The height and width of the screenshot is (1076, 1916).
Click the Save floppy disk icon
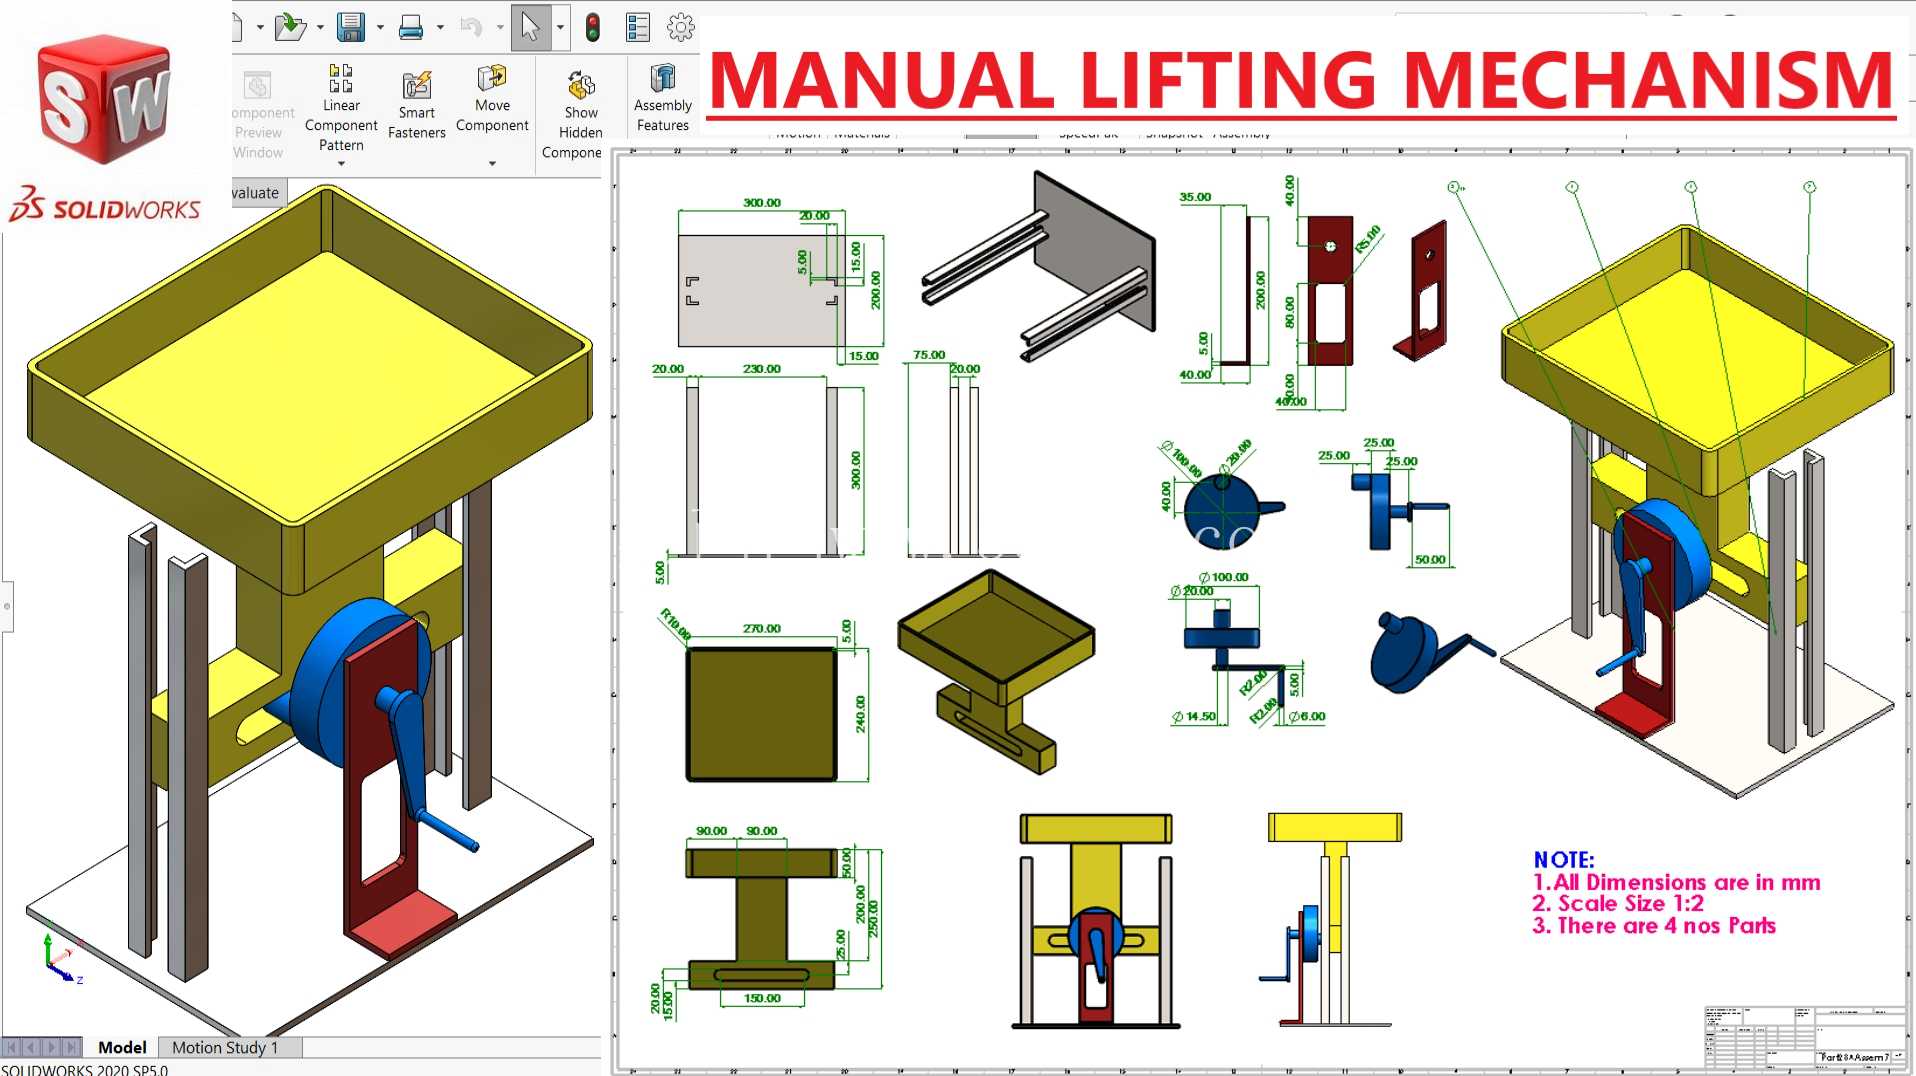[x=350, y=27]
